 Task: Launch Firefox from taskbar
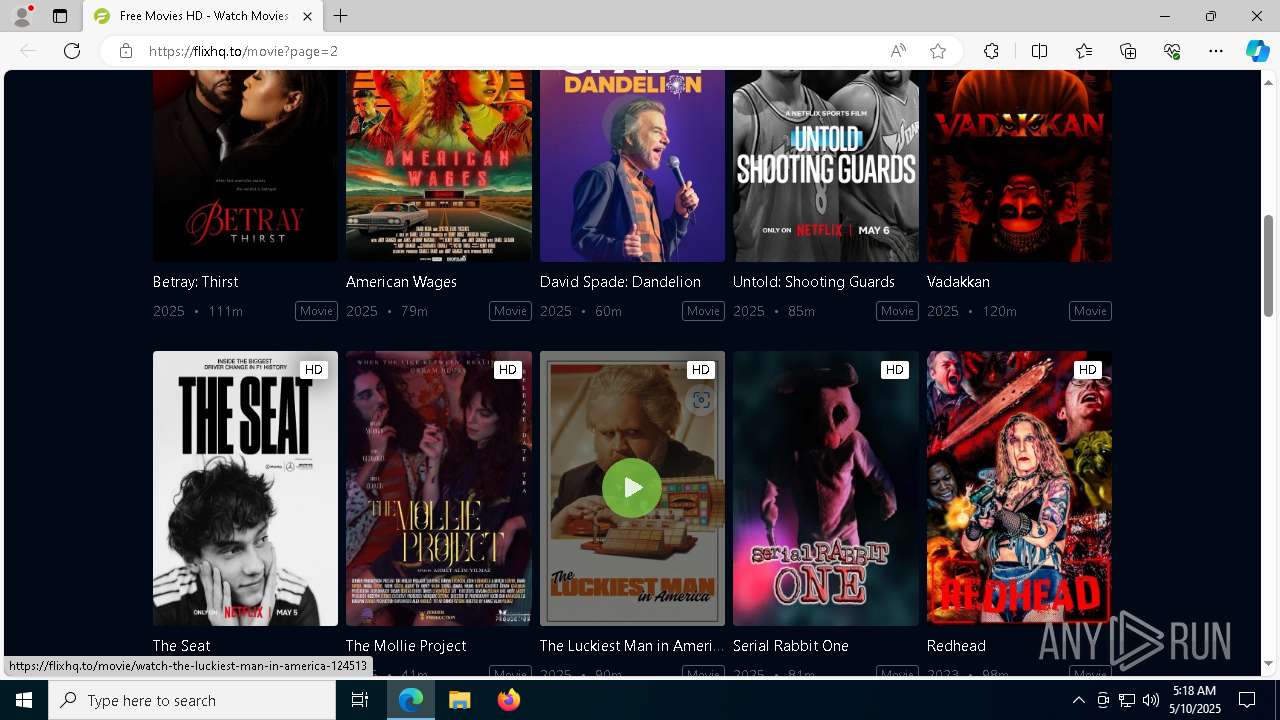tap(509, 700)
